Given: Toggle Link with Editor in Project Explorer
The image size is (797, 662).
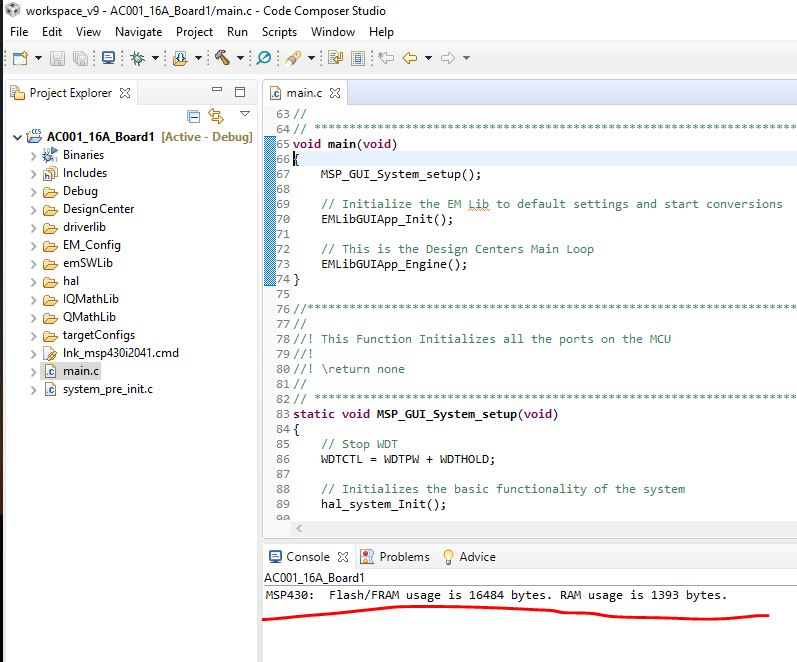Looking at the screenshot, I should point(215,116).
